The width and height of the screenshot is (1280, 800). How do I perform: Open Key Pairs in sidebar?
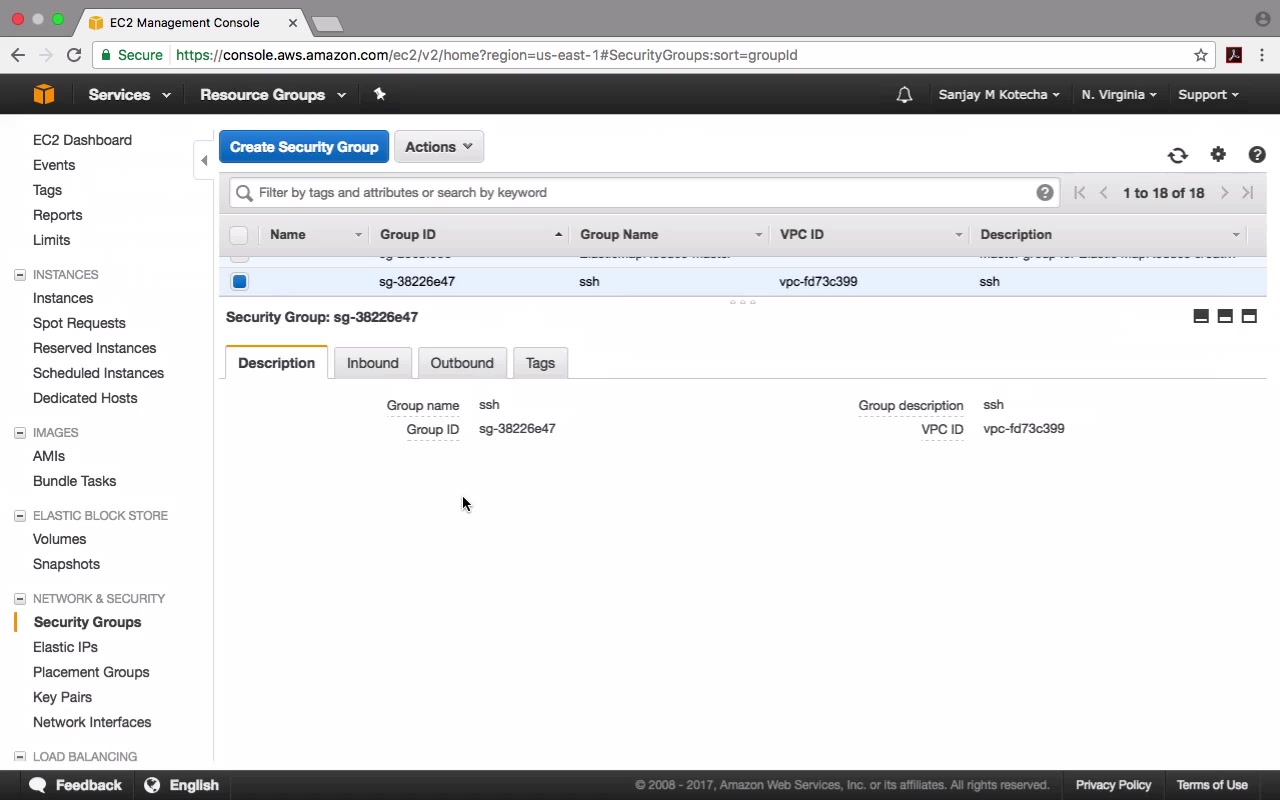pyautogui.click(x=62, y=697)
